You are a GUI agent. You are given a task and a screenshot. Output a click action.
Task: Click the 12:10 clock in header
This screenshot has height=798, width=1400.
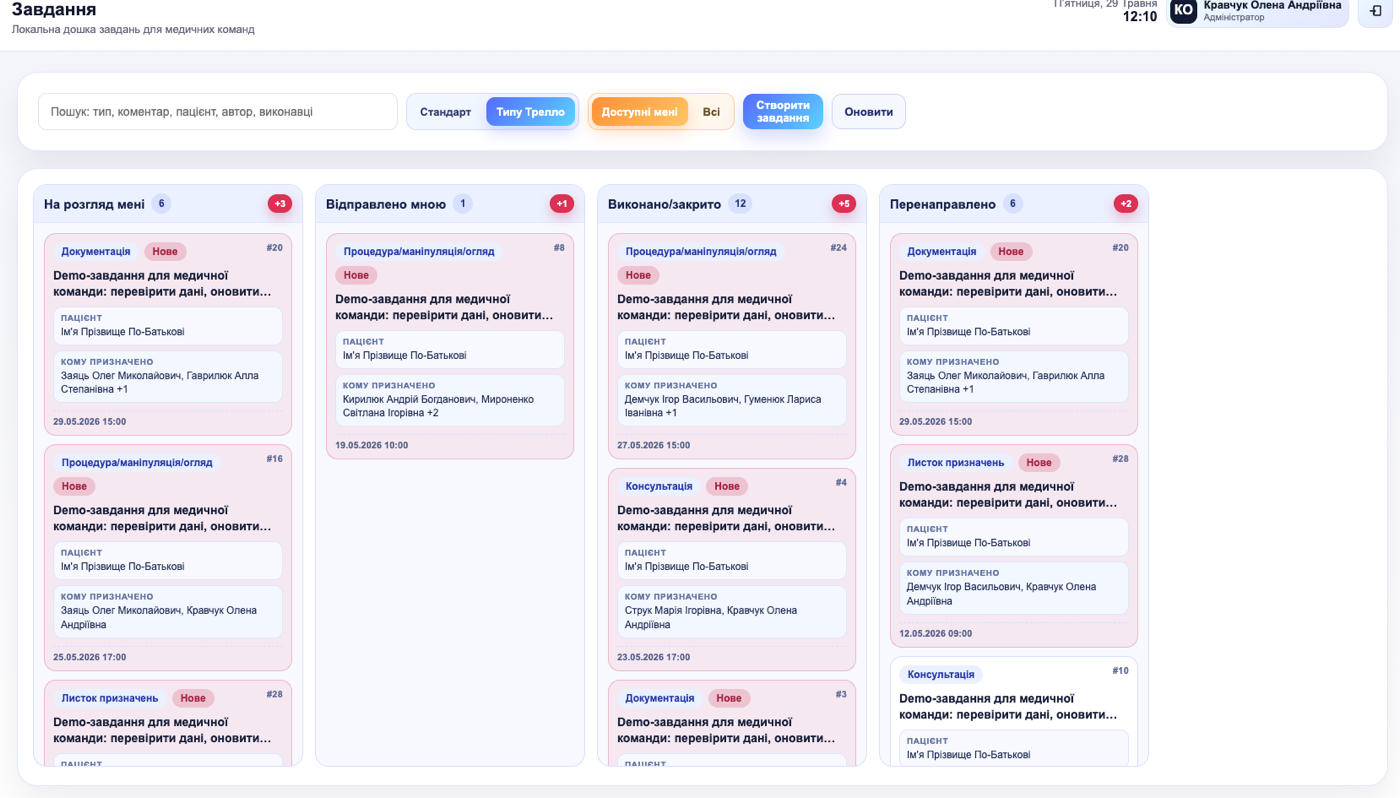point(1140,17)
